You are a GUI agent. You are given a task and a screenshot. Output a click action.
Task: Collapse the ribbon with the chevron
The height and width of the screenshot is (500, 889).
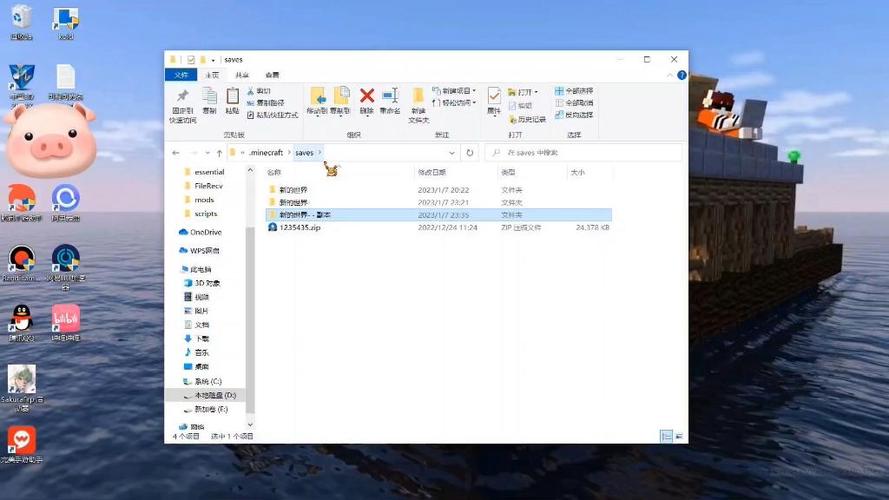click(670, 75)
